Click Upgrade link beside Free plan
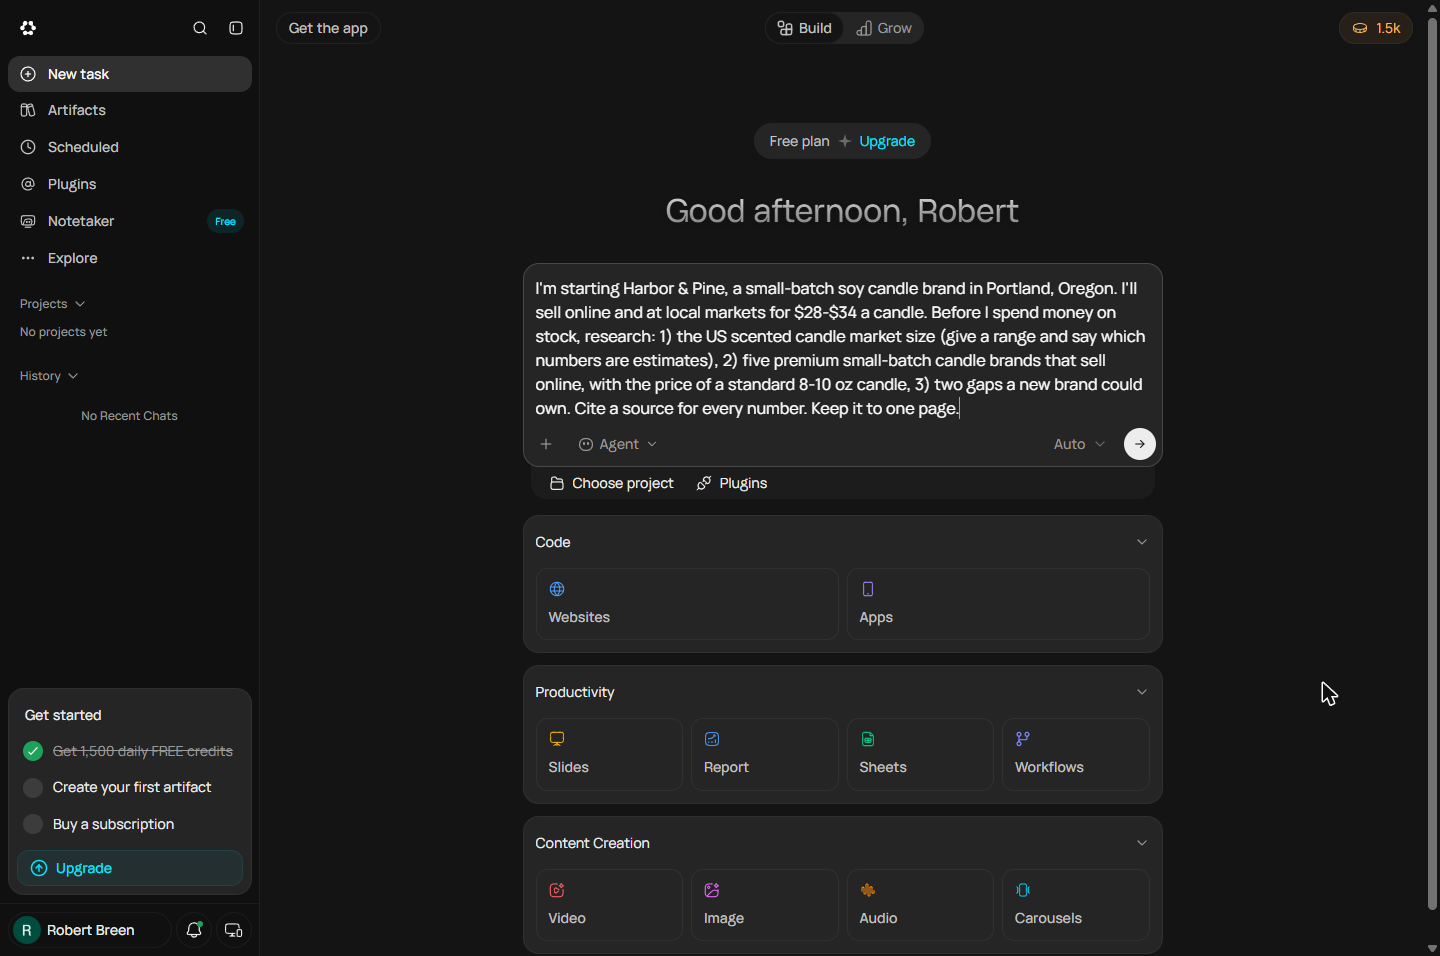1440x956 pixels. click(887, 141)
